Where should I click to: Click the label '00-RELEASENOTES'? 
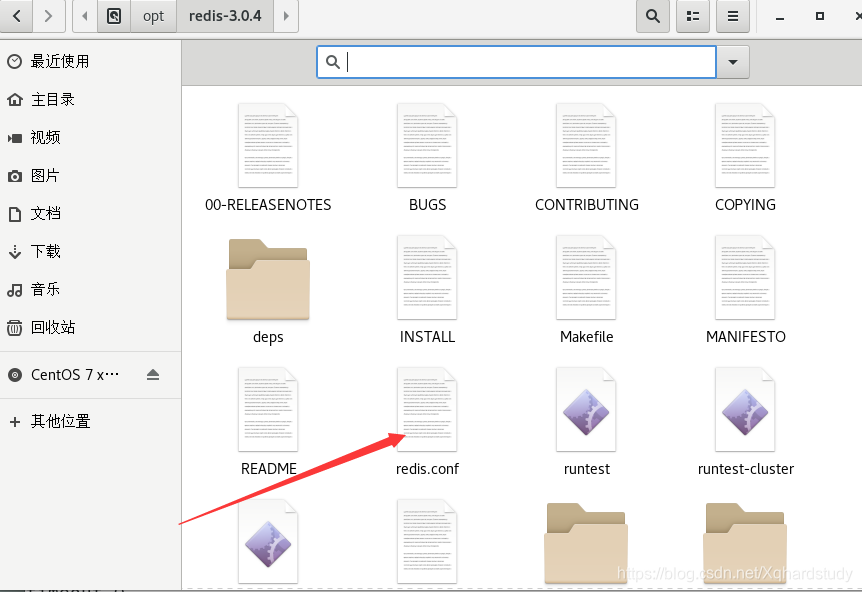268,205
